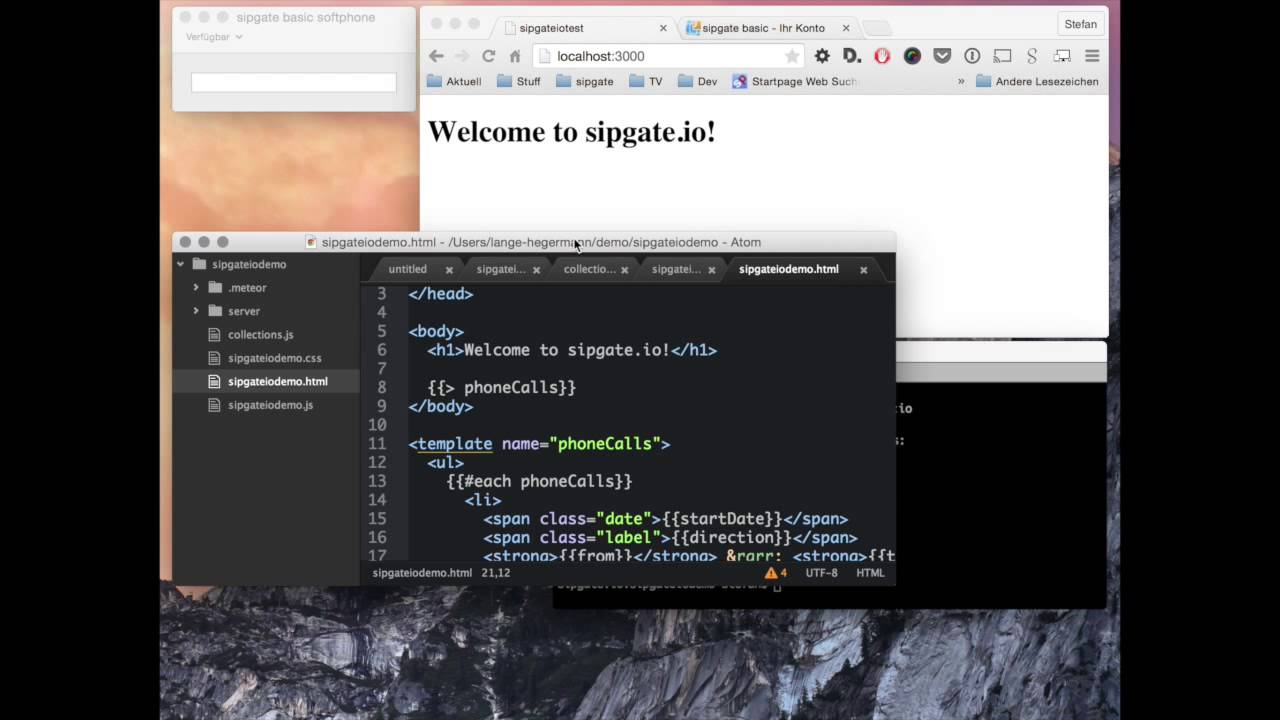
Task: Save page with the Pocket extension
Action: pyautogui.click(x=942, y=56)
